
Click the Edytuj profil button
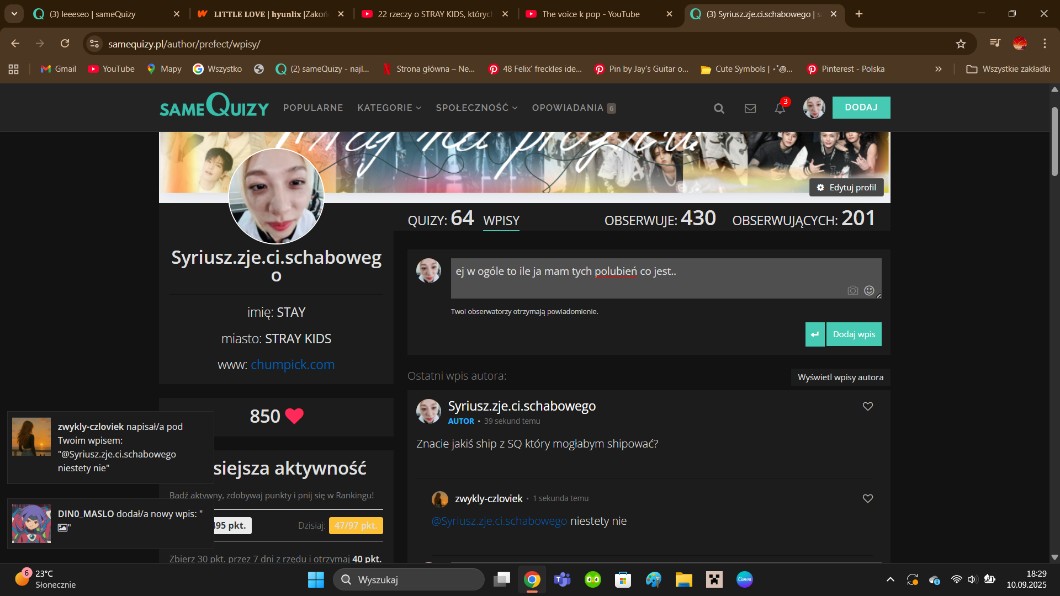pos(846,188)
